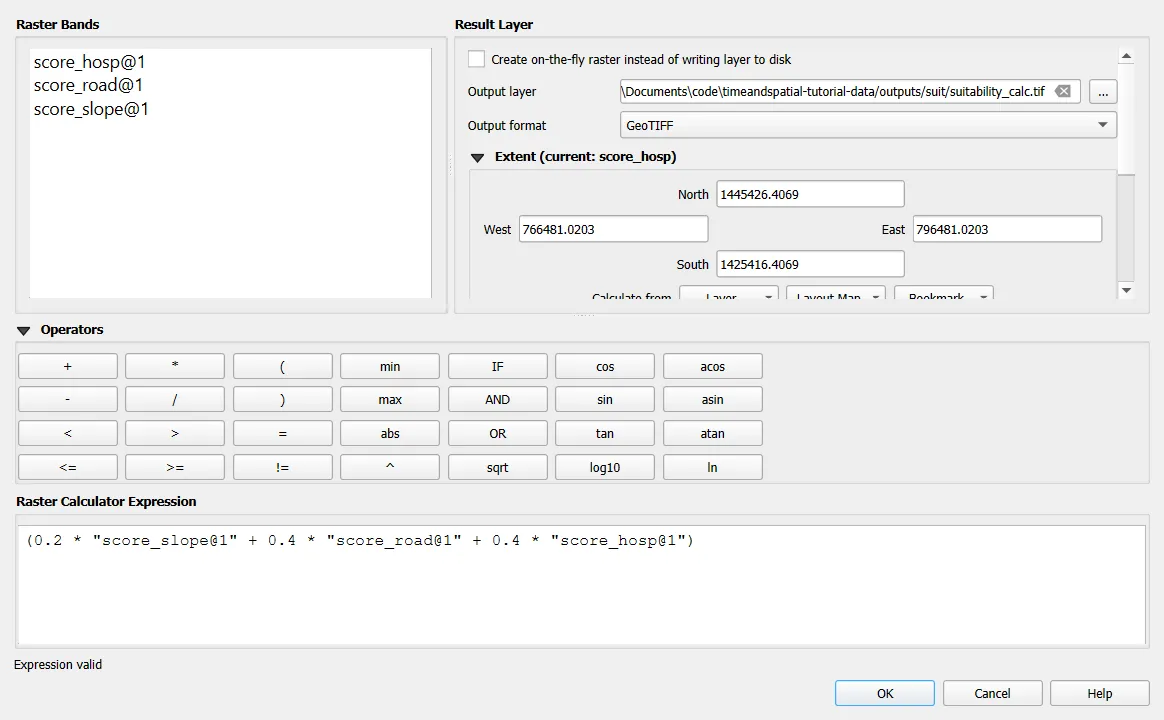This screenshot has height=720, width=1164.
Task: Insert the abs function
Action: [x=390, y=433]
